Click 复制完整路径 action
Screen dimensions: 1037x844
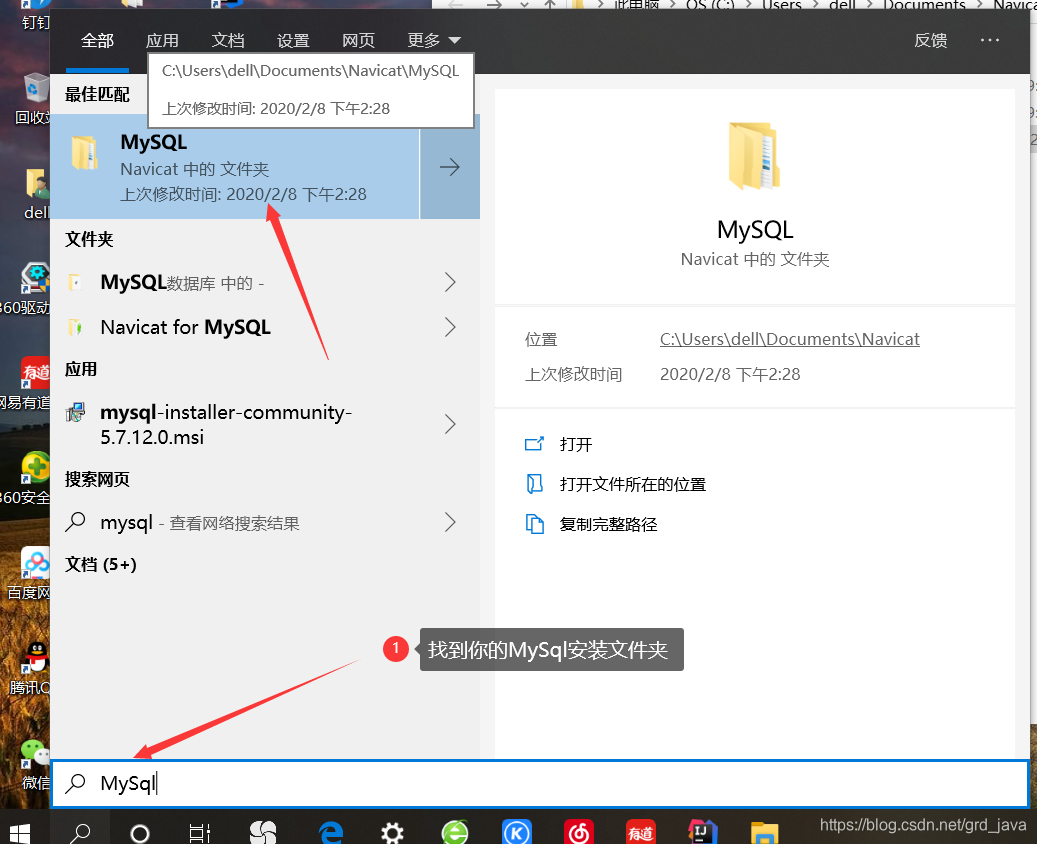pos(608,525)
